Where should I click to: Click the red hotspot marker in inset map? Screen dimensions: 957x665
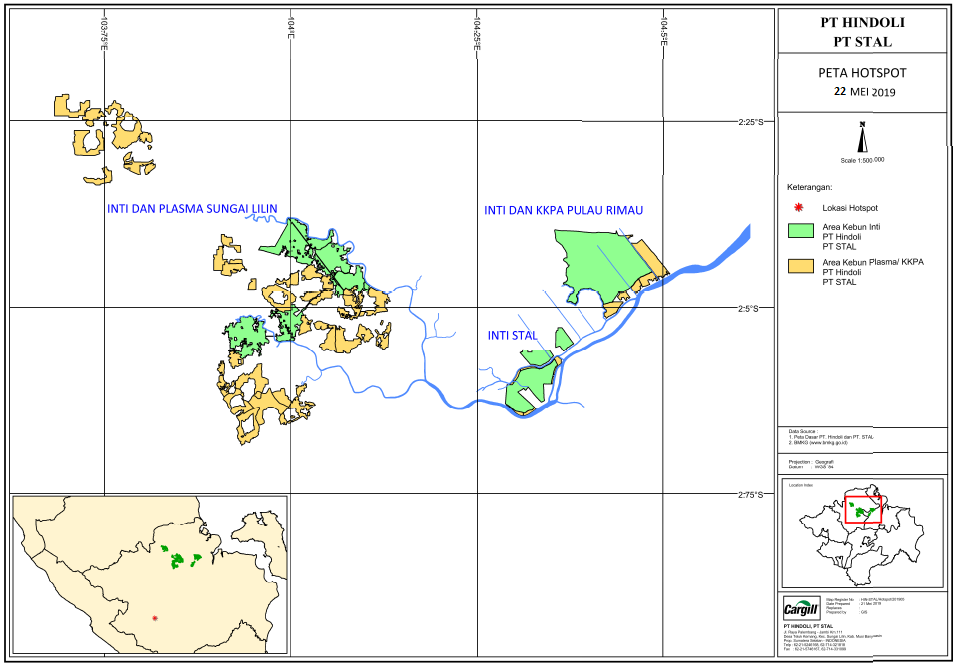click(155, 619)
